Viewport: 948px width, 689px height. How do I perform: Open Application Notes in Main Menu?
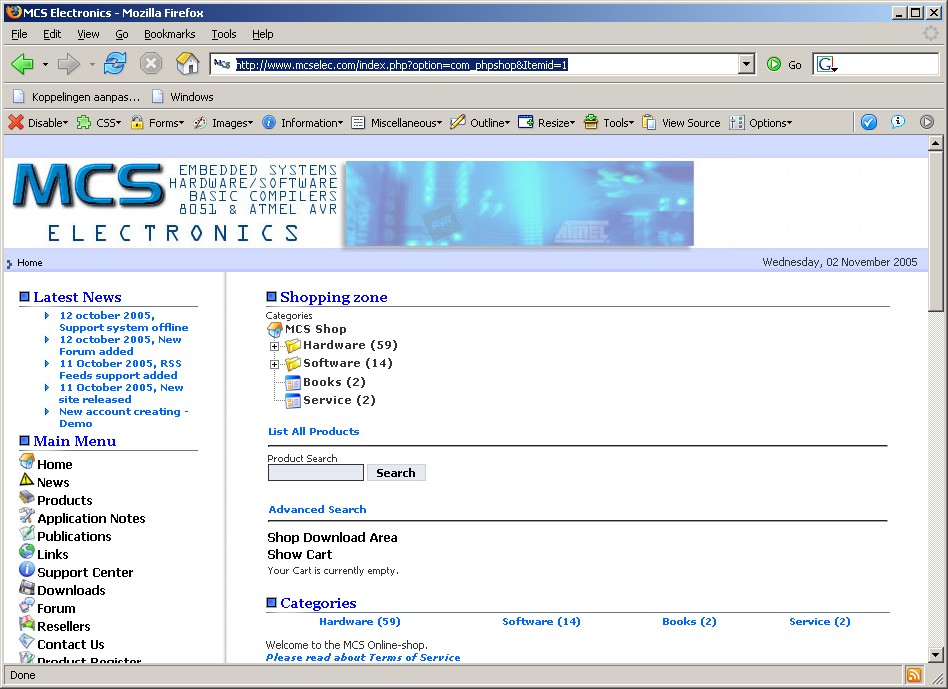(91, 519)
